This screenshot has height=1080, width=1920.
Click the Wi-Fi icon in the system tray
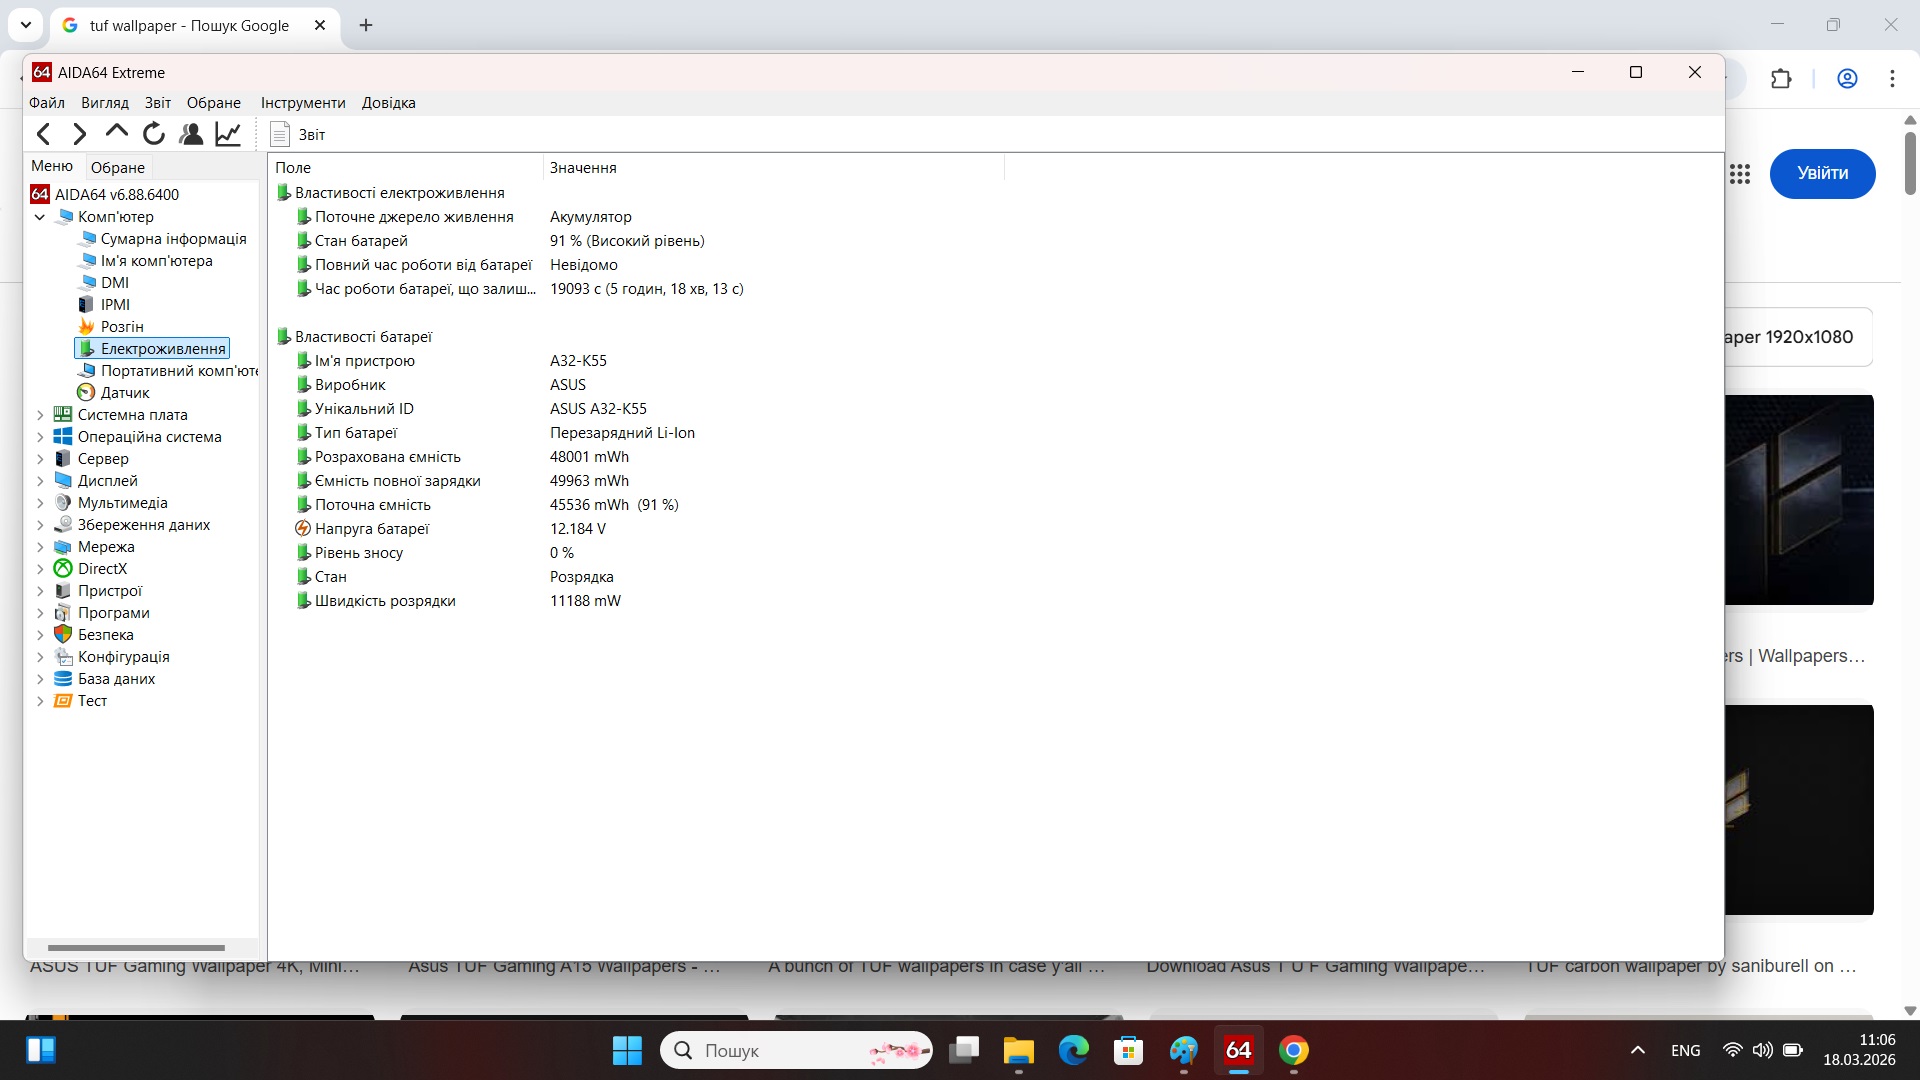coord(1731,1050)
